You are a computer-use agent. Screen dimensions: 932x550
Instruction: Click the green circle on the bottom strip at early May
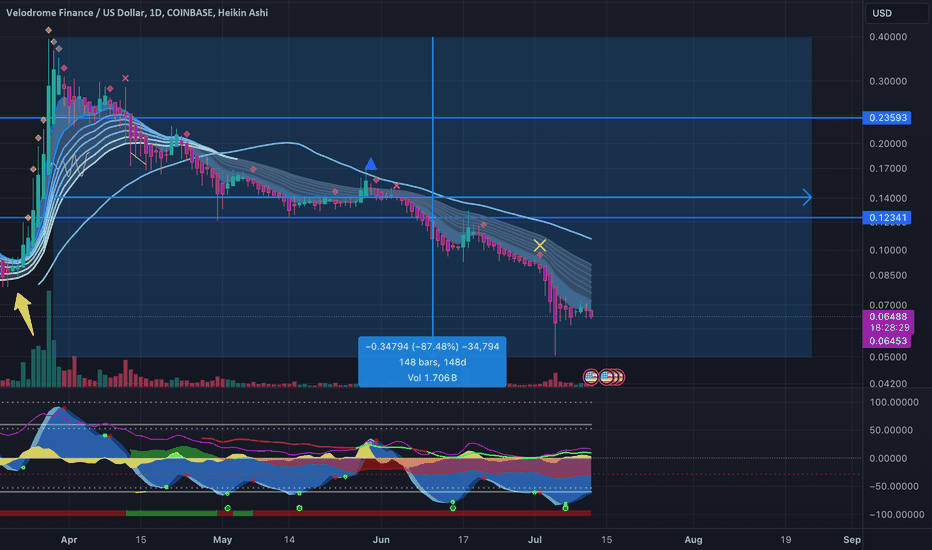(x=228, y=508)
